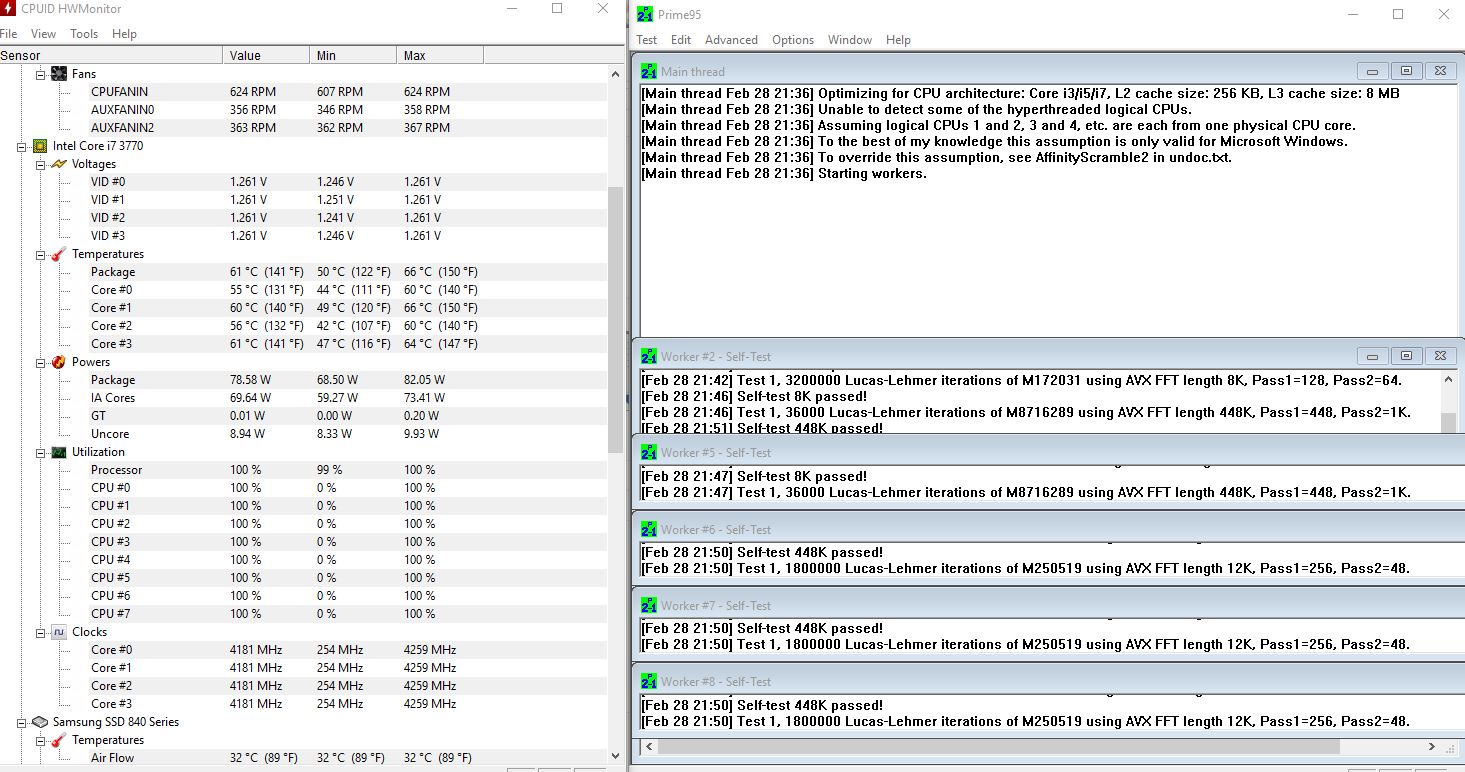Screen dimensions: 1465x772
Task: Click the Powers flame icon
Action: (x=59, y=362)
